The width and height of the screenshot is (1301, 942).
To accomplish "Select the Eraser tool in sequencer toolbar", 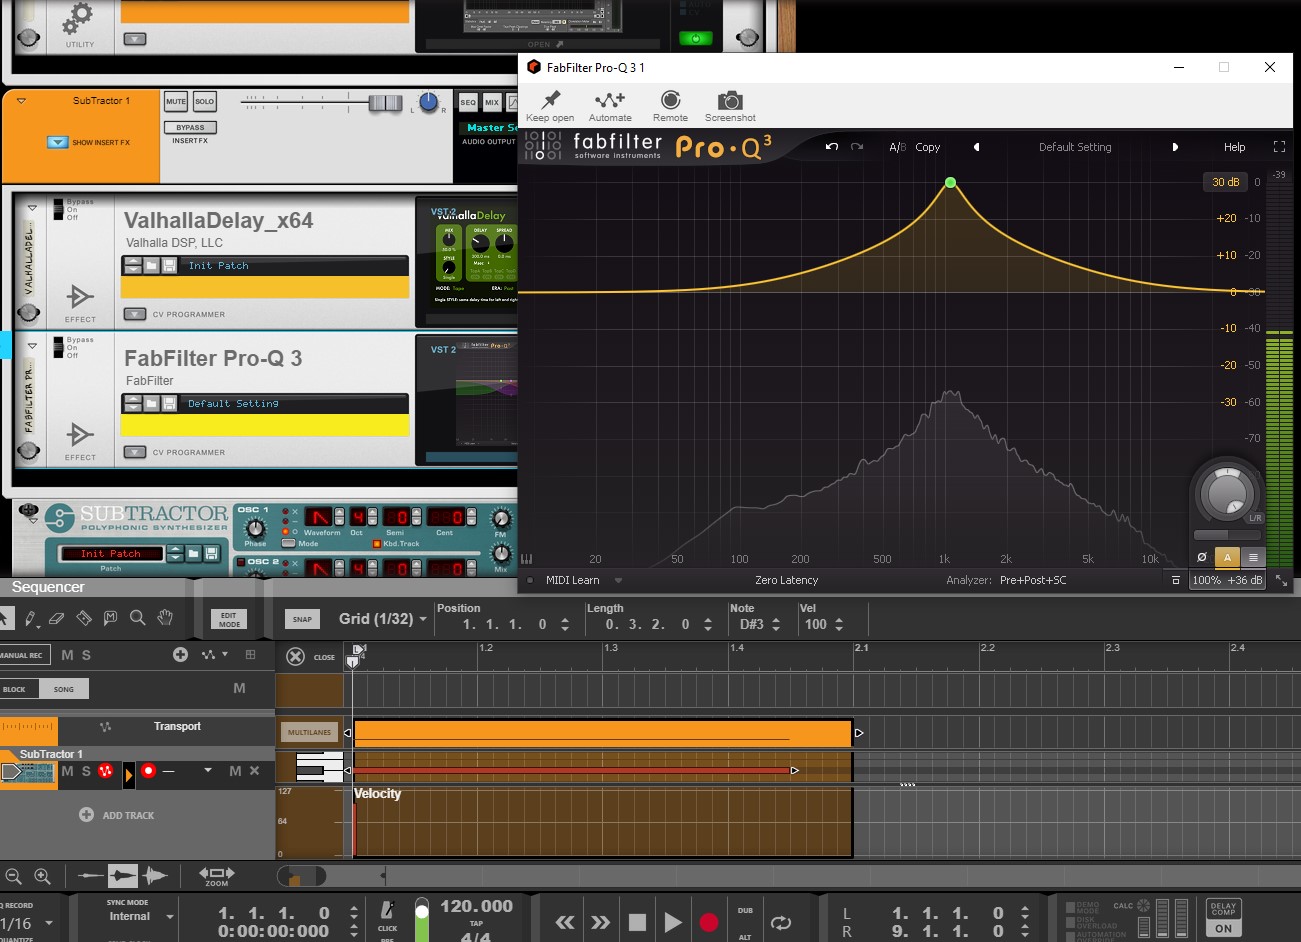I will click(57, 619).
